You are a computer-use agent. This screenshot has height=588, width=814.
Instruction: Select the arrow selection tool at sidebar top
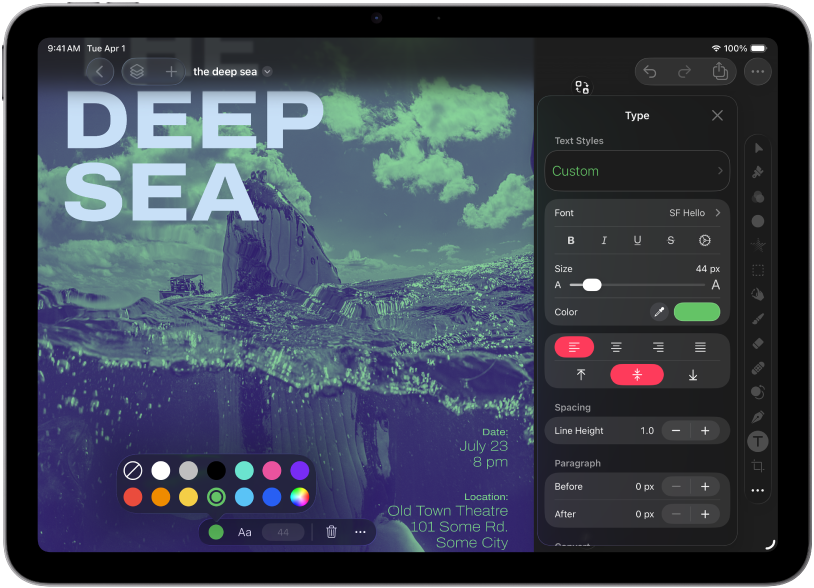coord(758,148)
